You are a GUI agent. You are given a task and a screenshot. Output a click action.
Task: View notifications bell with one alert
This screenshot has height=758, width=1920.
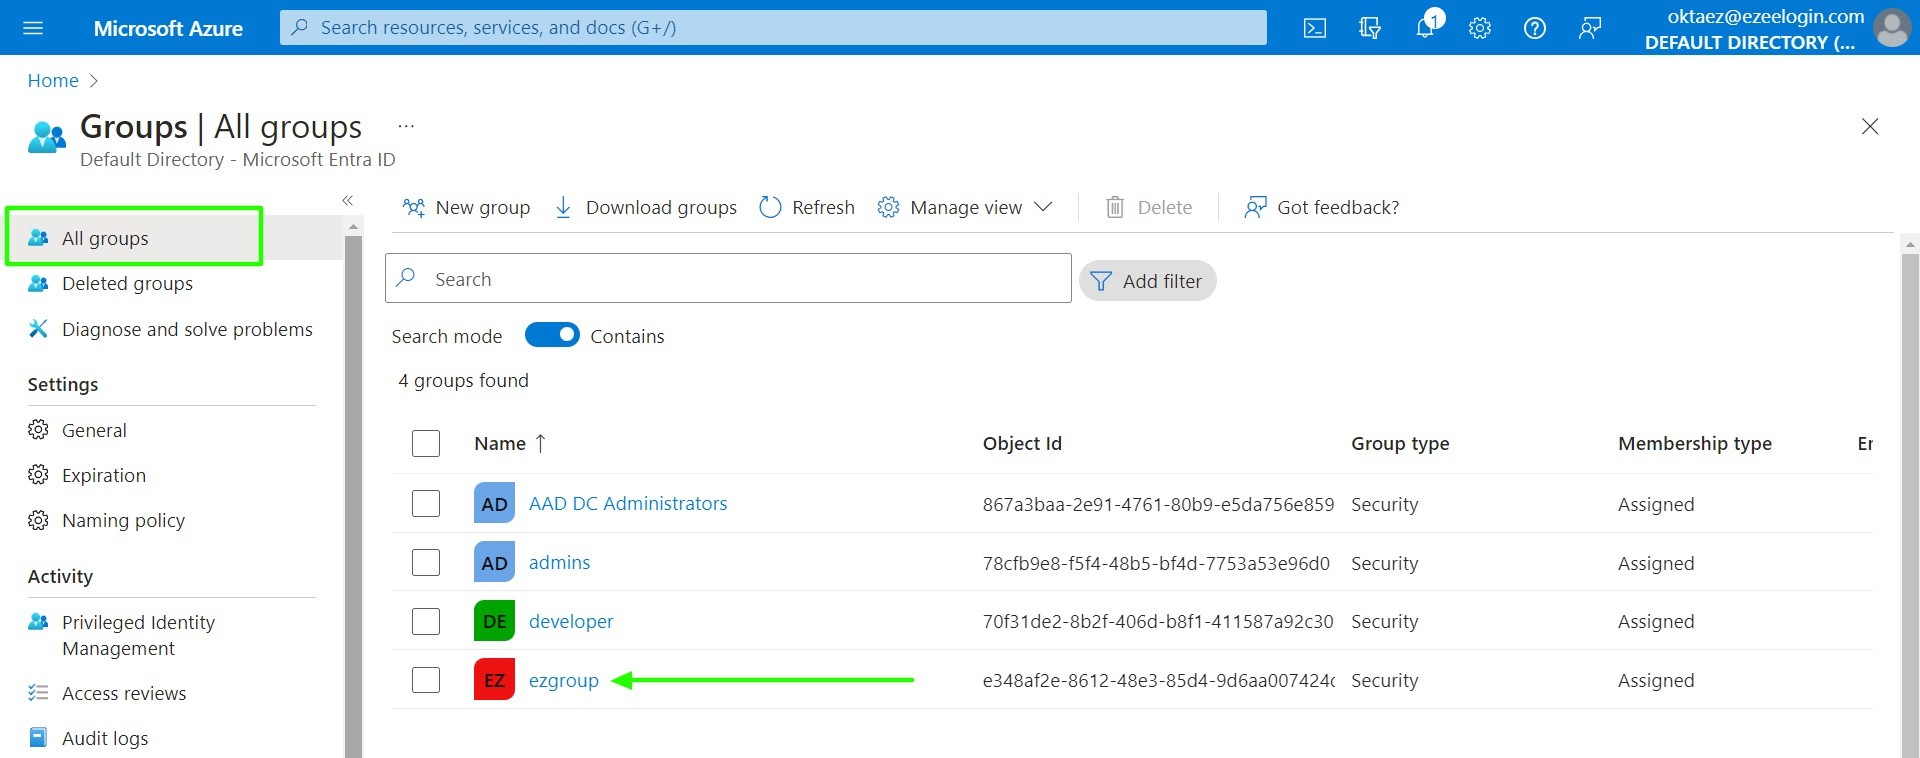1427,26
